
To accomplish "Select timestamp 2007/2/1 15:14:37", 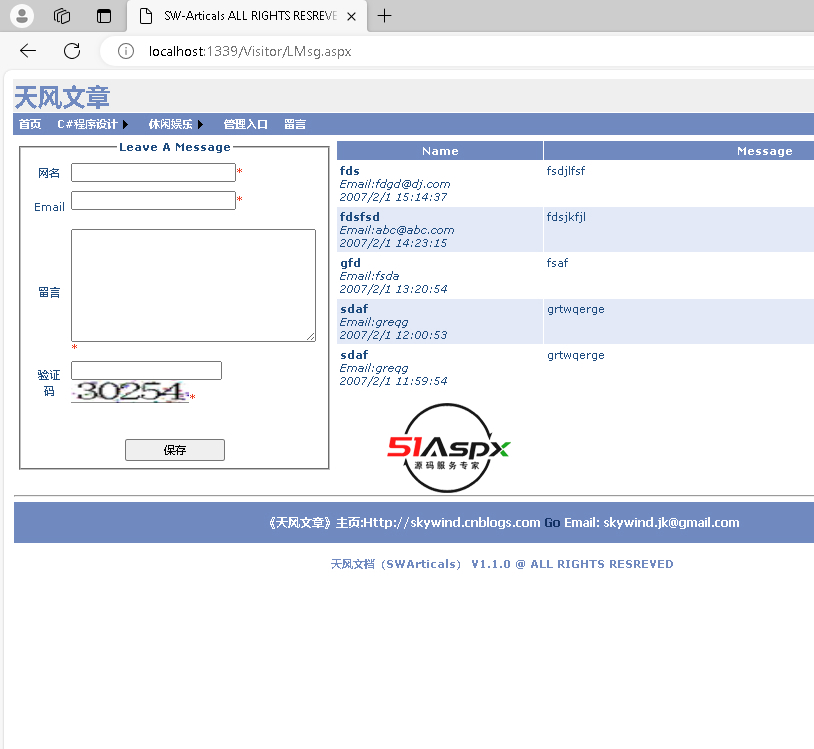I will tap(393, 197).
